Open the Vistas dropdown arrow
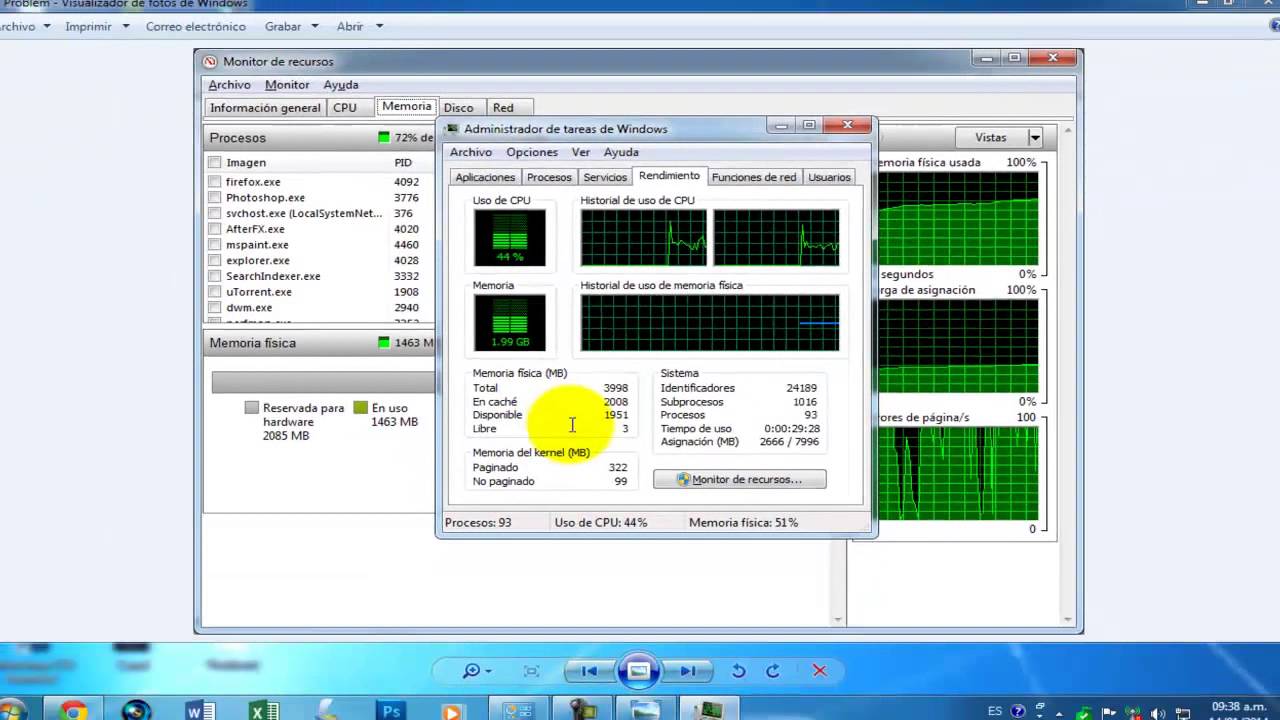Viewport: 1280px width, 720px height. pyautogui.click(x=1035, y=138)
